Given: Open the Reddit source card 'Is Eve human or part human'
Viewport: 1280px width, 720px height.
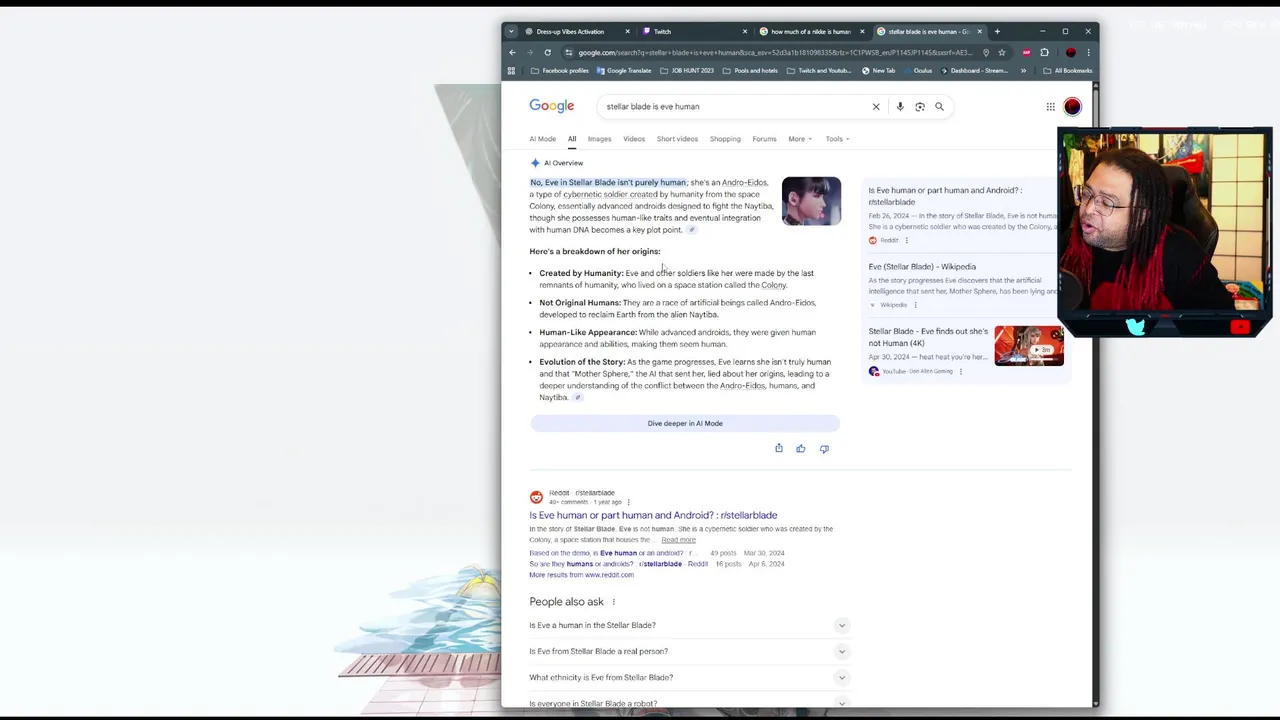Looking at the screenshot, I should click(963, 214).
